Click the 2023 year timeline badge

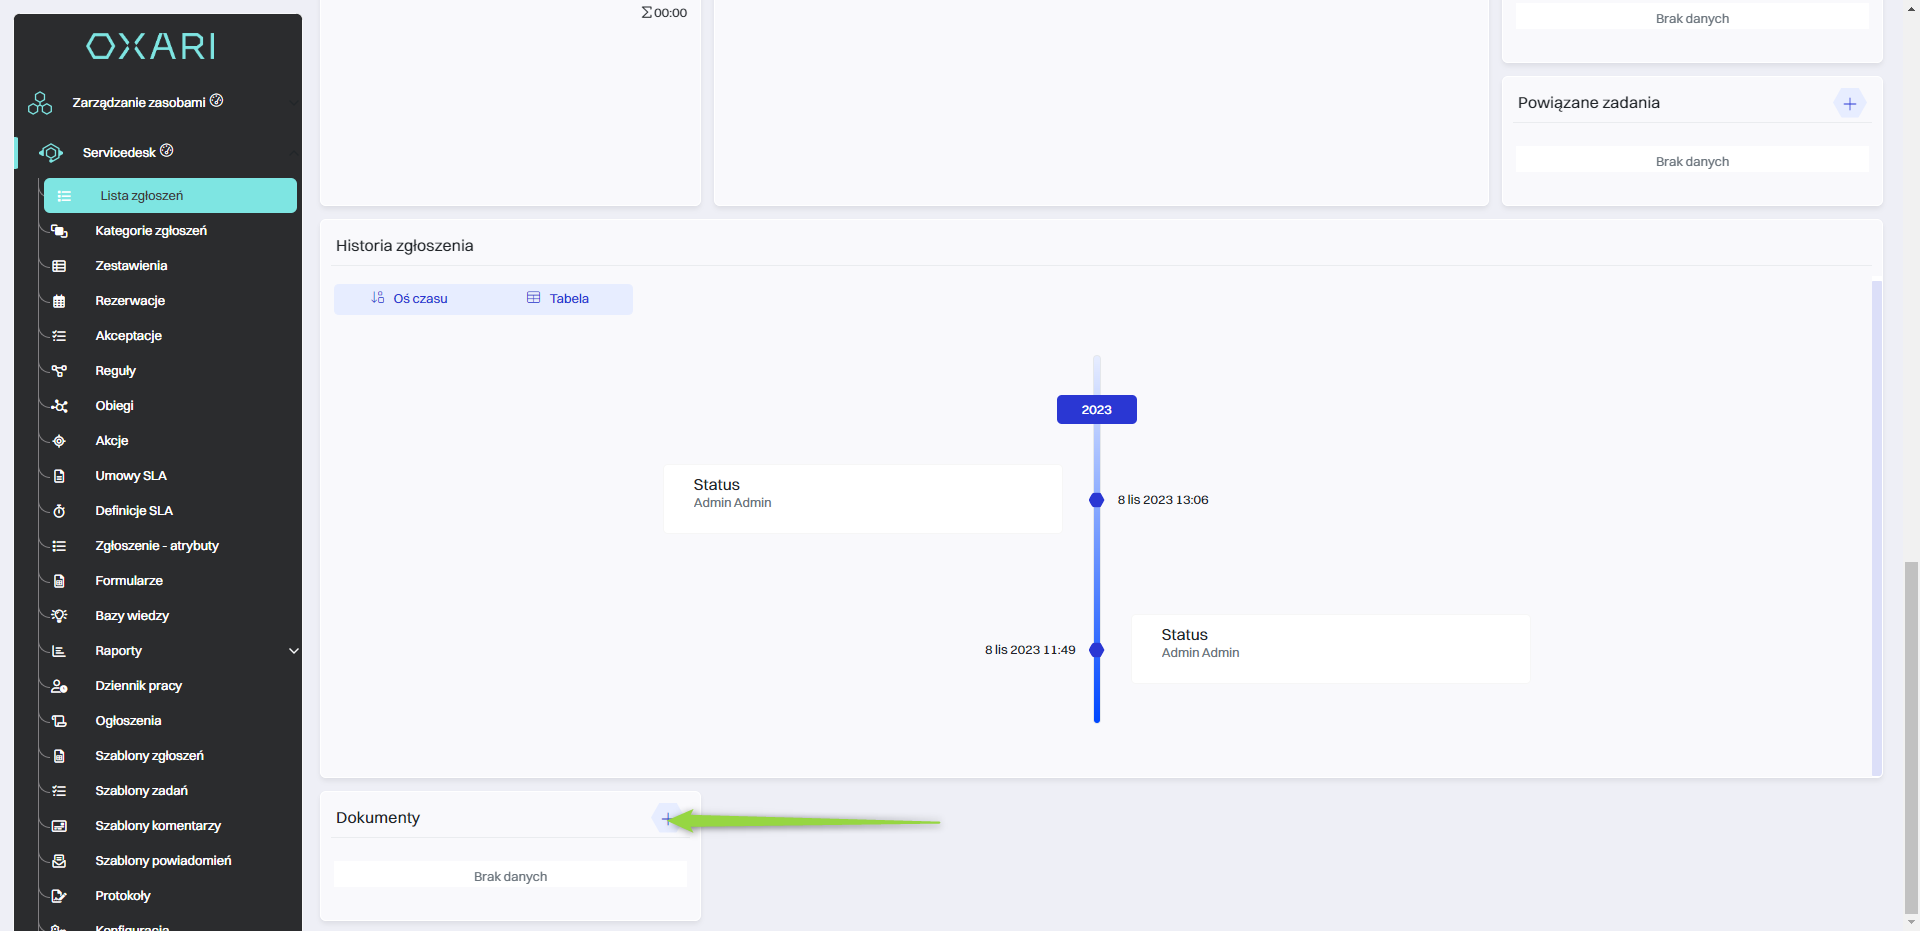1096,410
